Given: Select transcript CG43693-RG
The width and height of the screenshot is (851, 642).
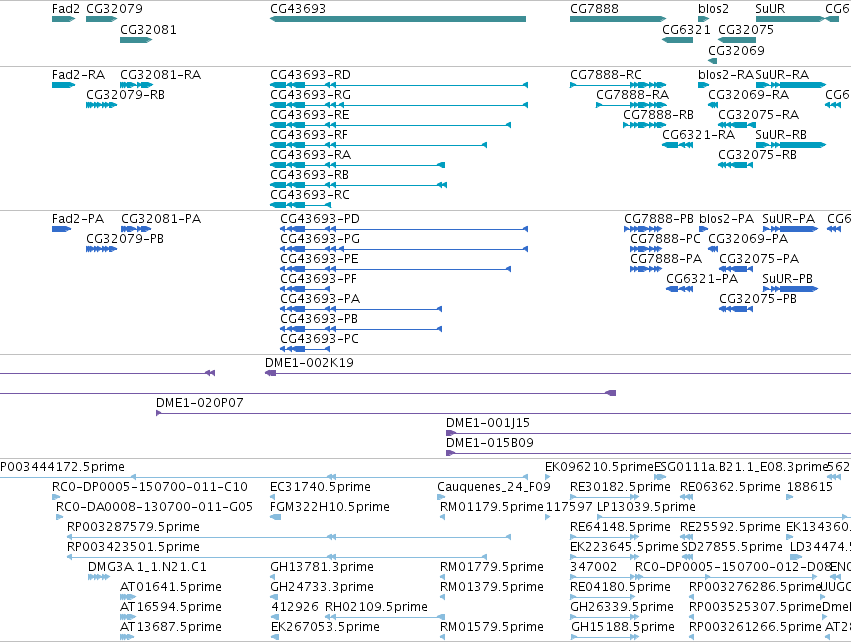Looking at the screenshot, I should click(399, 105).
